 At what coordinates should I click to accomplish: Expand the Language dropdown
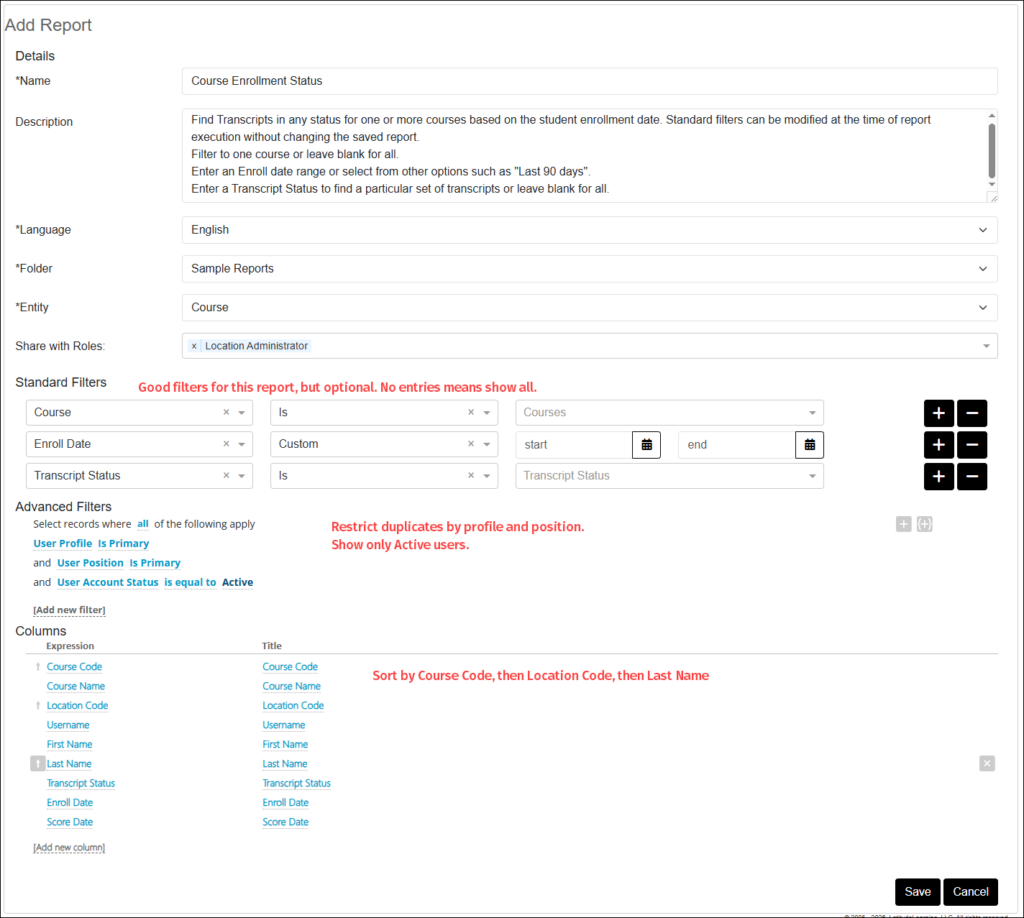[x=589, y=230]
